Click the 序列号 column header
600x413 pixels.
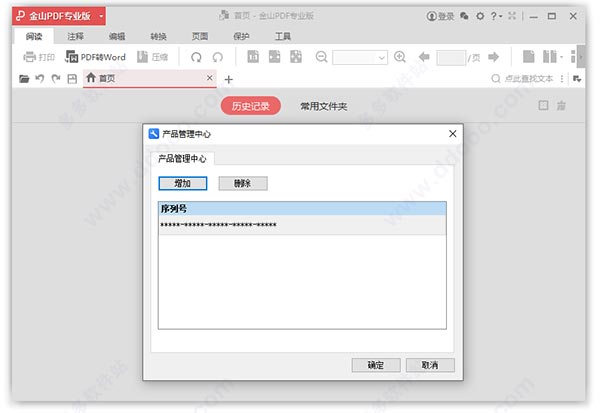[x=302, y=209]
